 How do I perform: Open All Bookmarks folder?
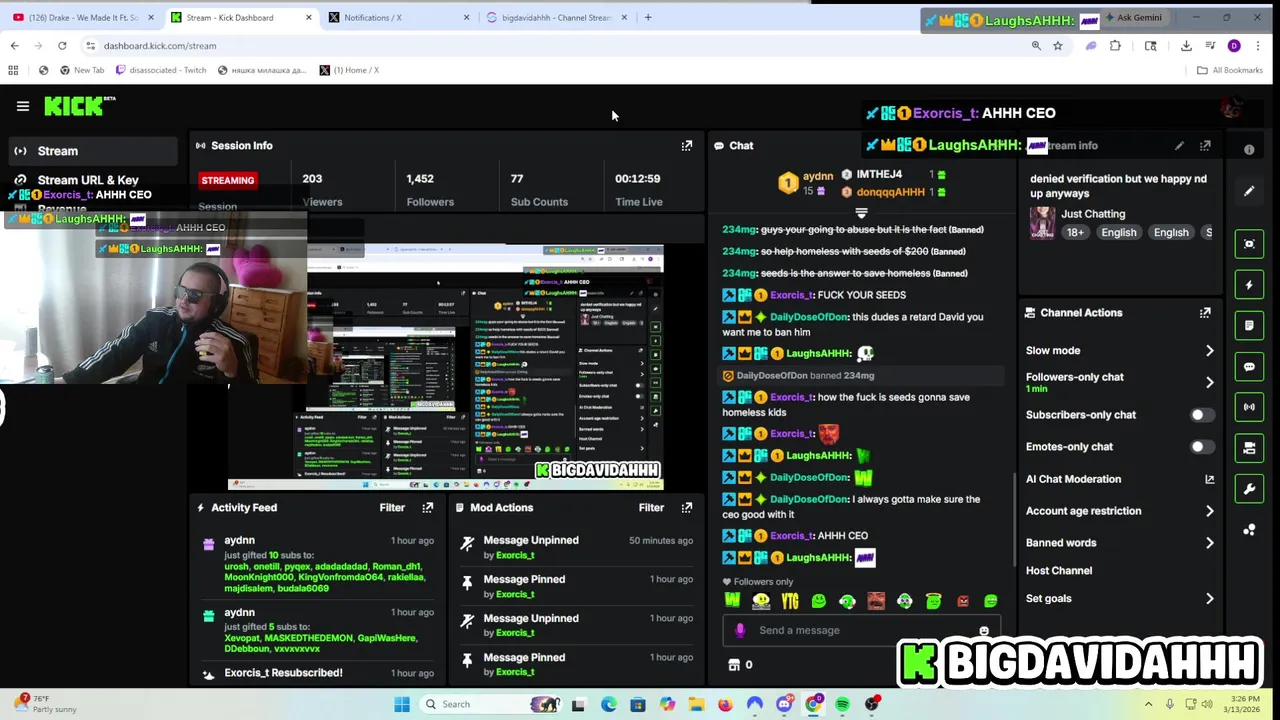(1230, 70)
